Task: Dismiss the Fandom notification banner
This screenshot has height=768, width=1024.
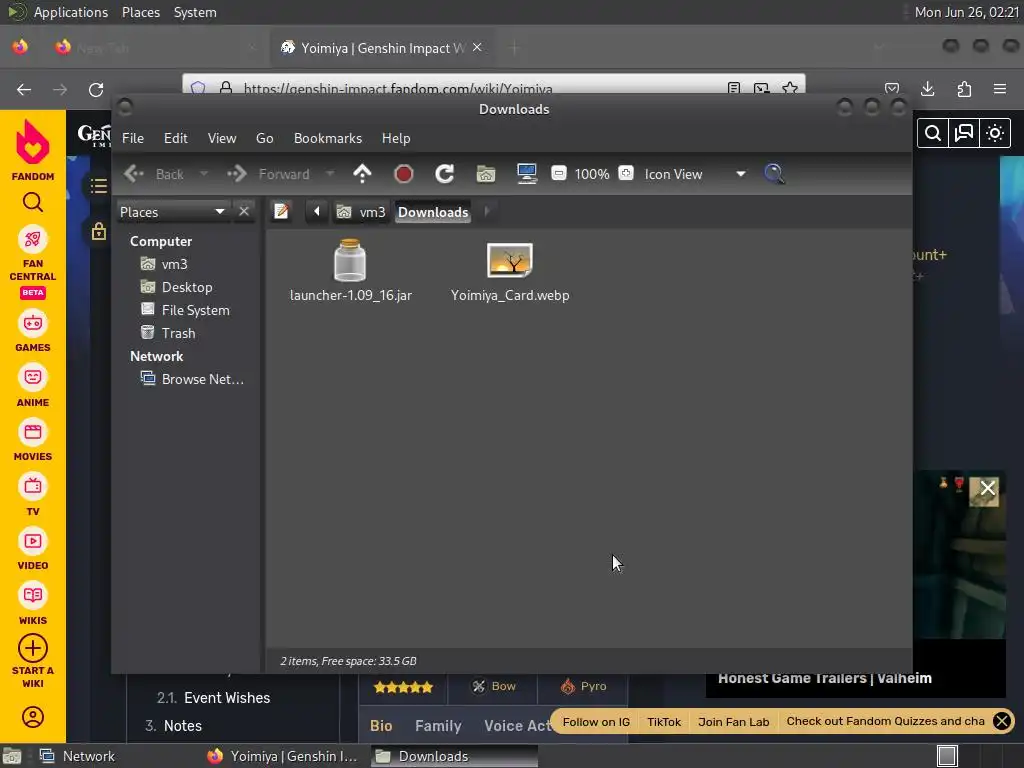Action: (1002, 721)
